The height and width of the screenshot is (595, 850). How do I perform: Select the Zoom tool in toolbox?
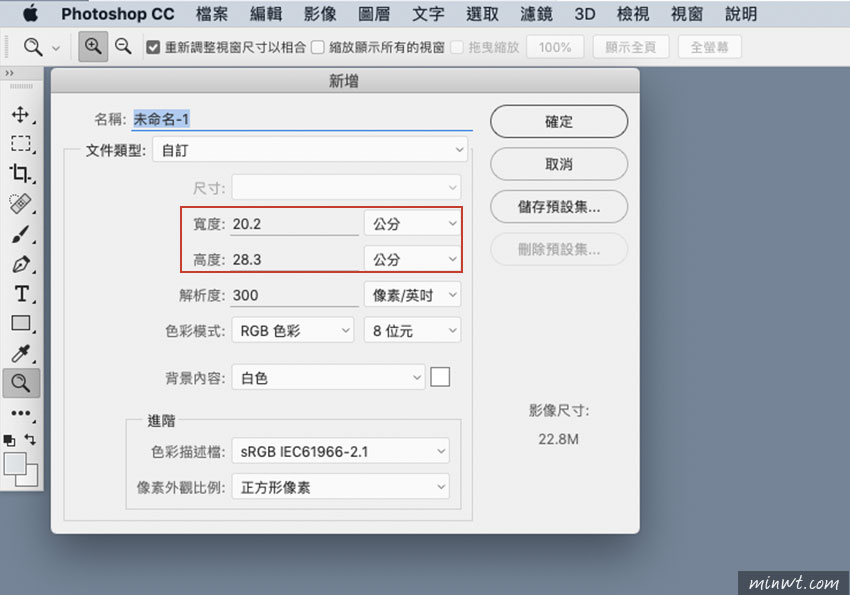(x=21, y=383)
